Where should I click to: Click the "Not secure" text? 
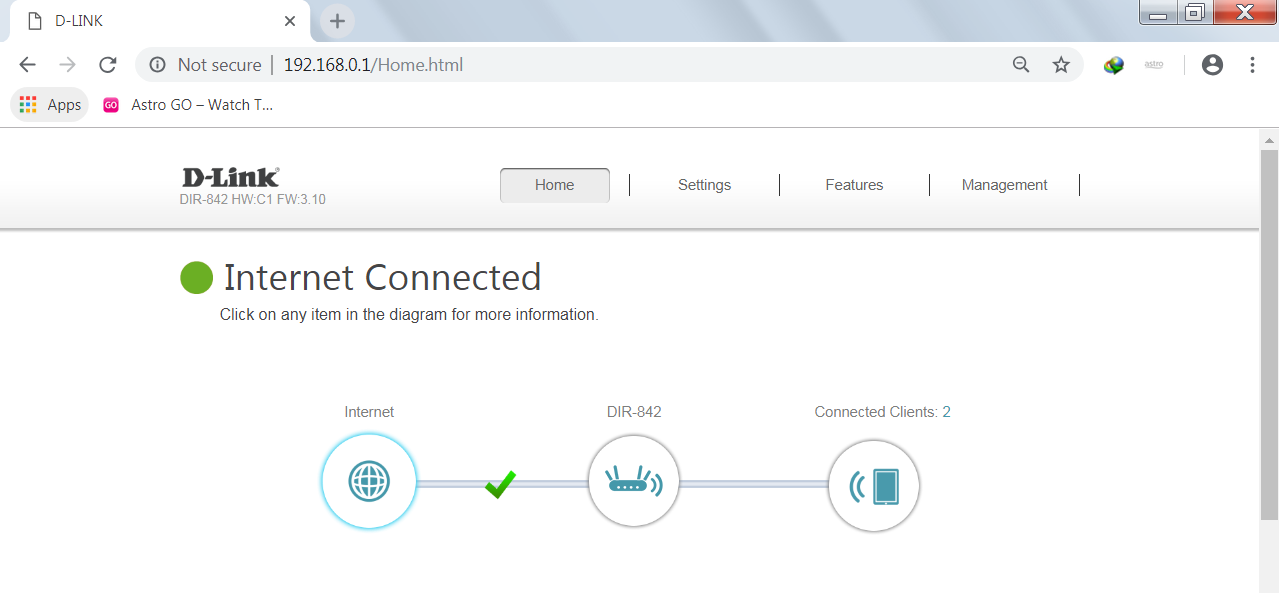(219, 65)
